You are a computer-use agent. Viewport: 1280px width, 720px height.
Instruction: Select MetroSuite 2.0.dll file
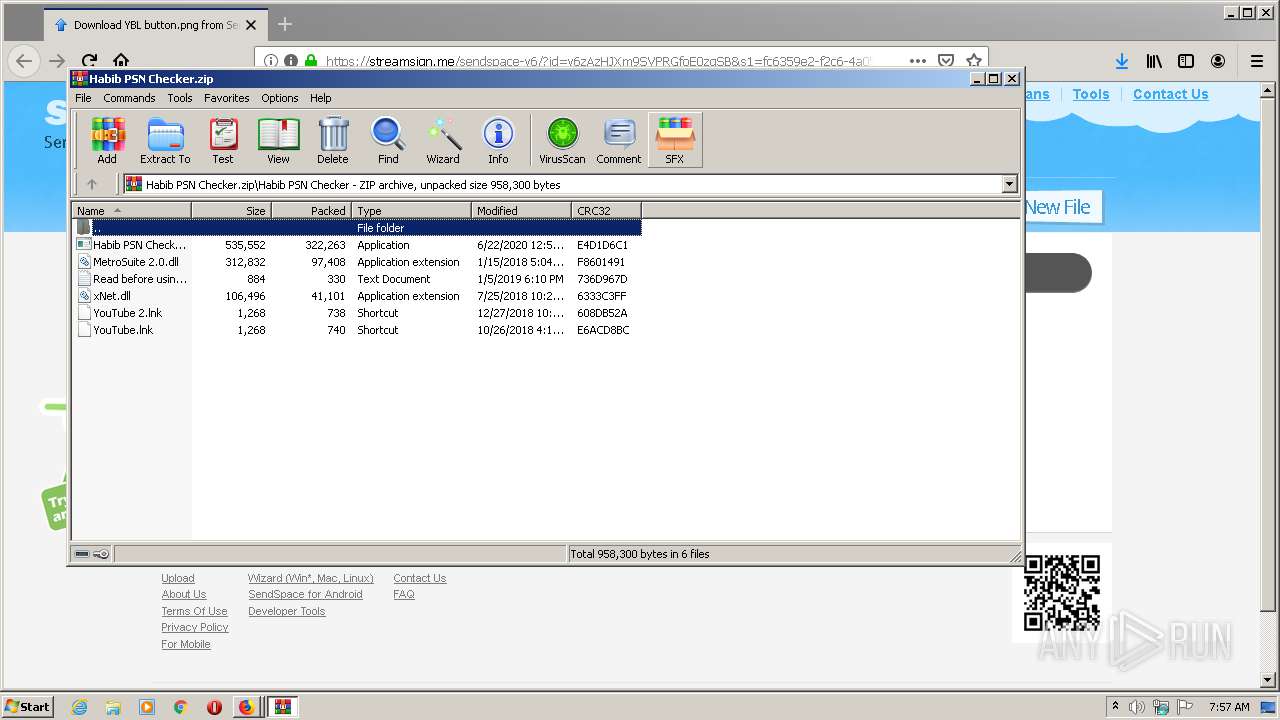point(357,262)
